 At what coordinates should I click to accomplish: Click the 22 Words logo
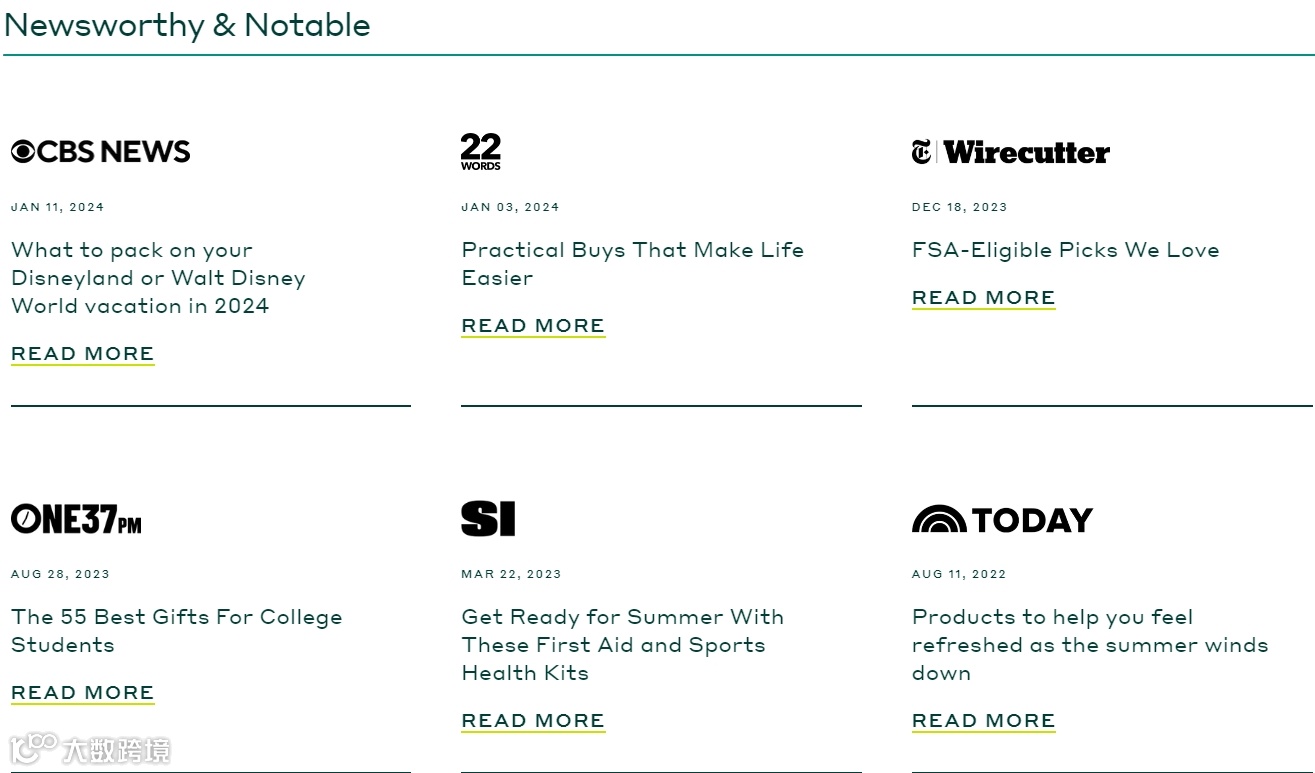coord(481,152)
